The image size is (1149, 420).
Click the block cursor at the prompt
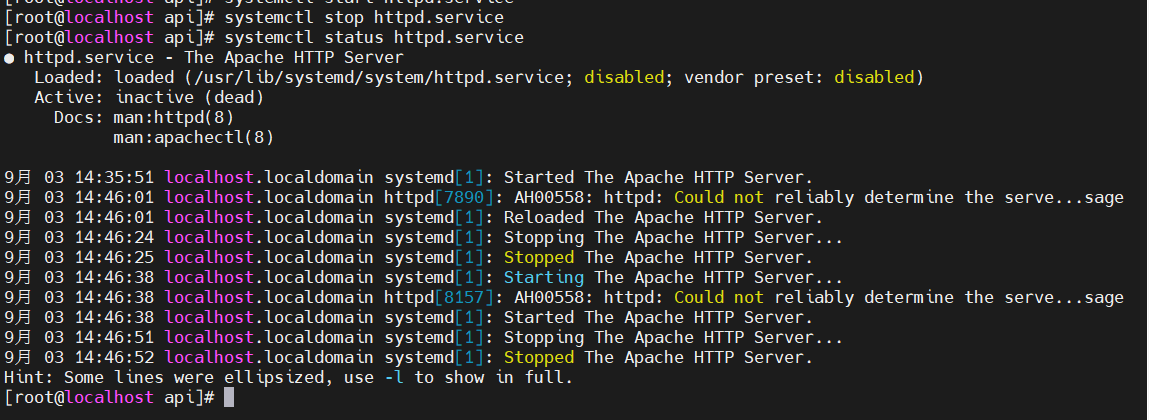click(x=229, y=398)
